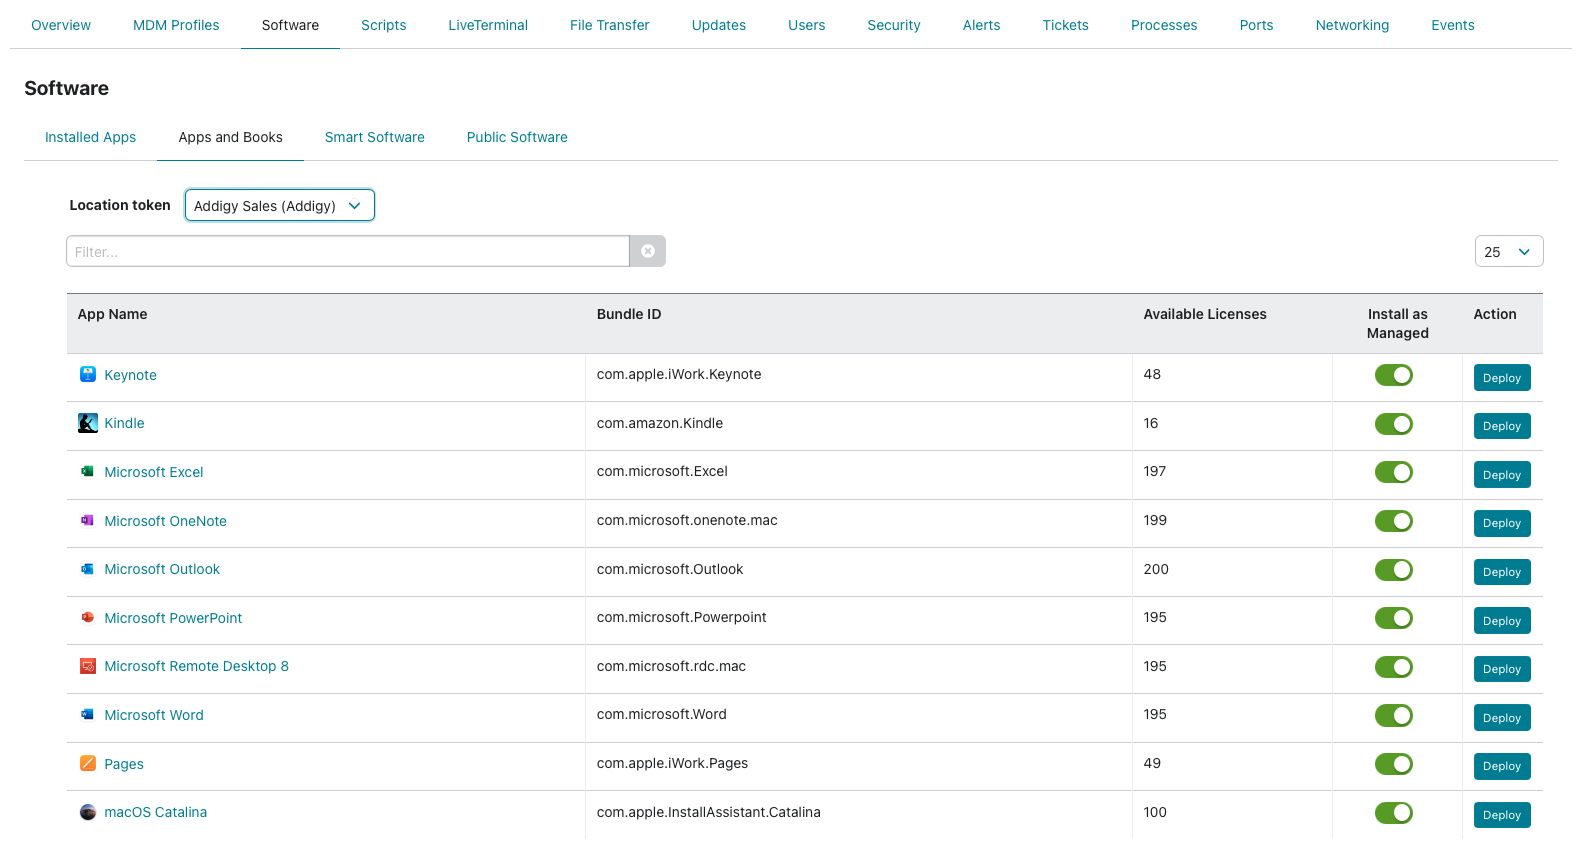Click the Kindle app icon
Viewport: 1578px width, 852px height.
[88, 423]
